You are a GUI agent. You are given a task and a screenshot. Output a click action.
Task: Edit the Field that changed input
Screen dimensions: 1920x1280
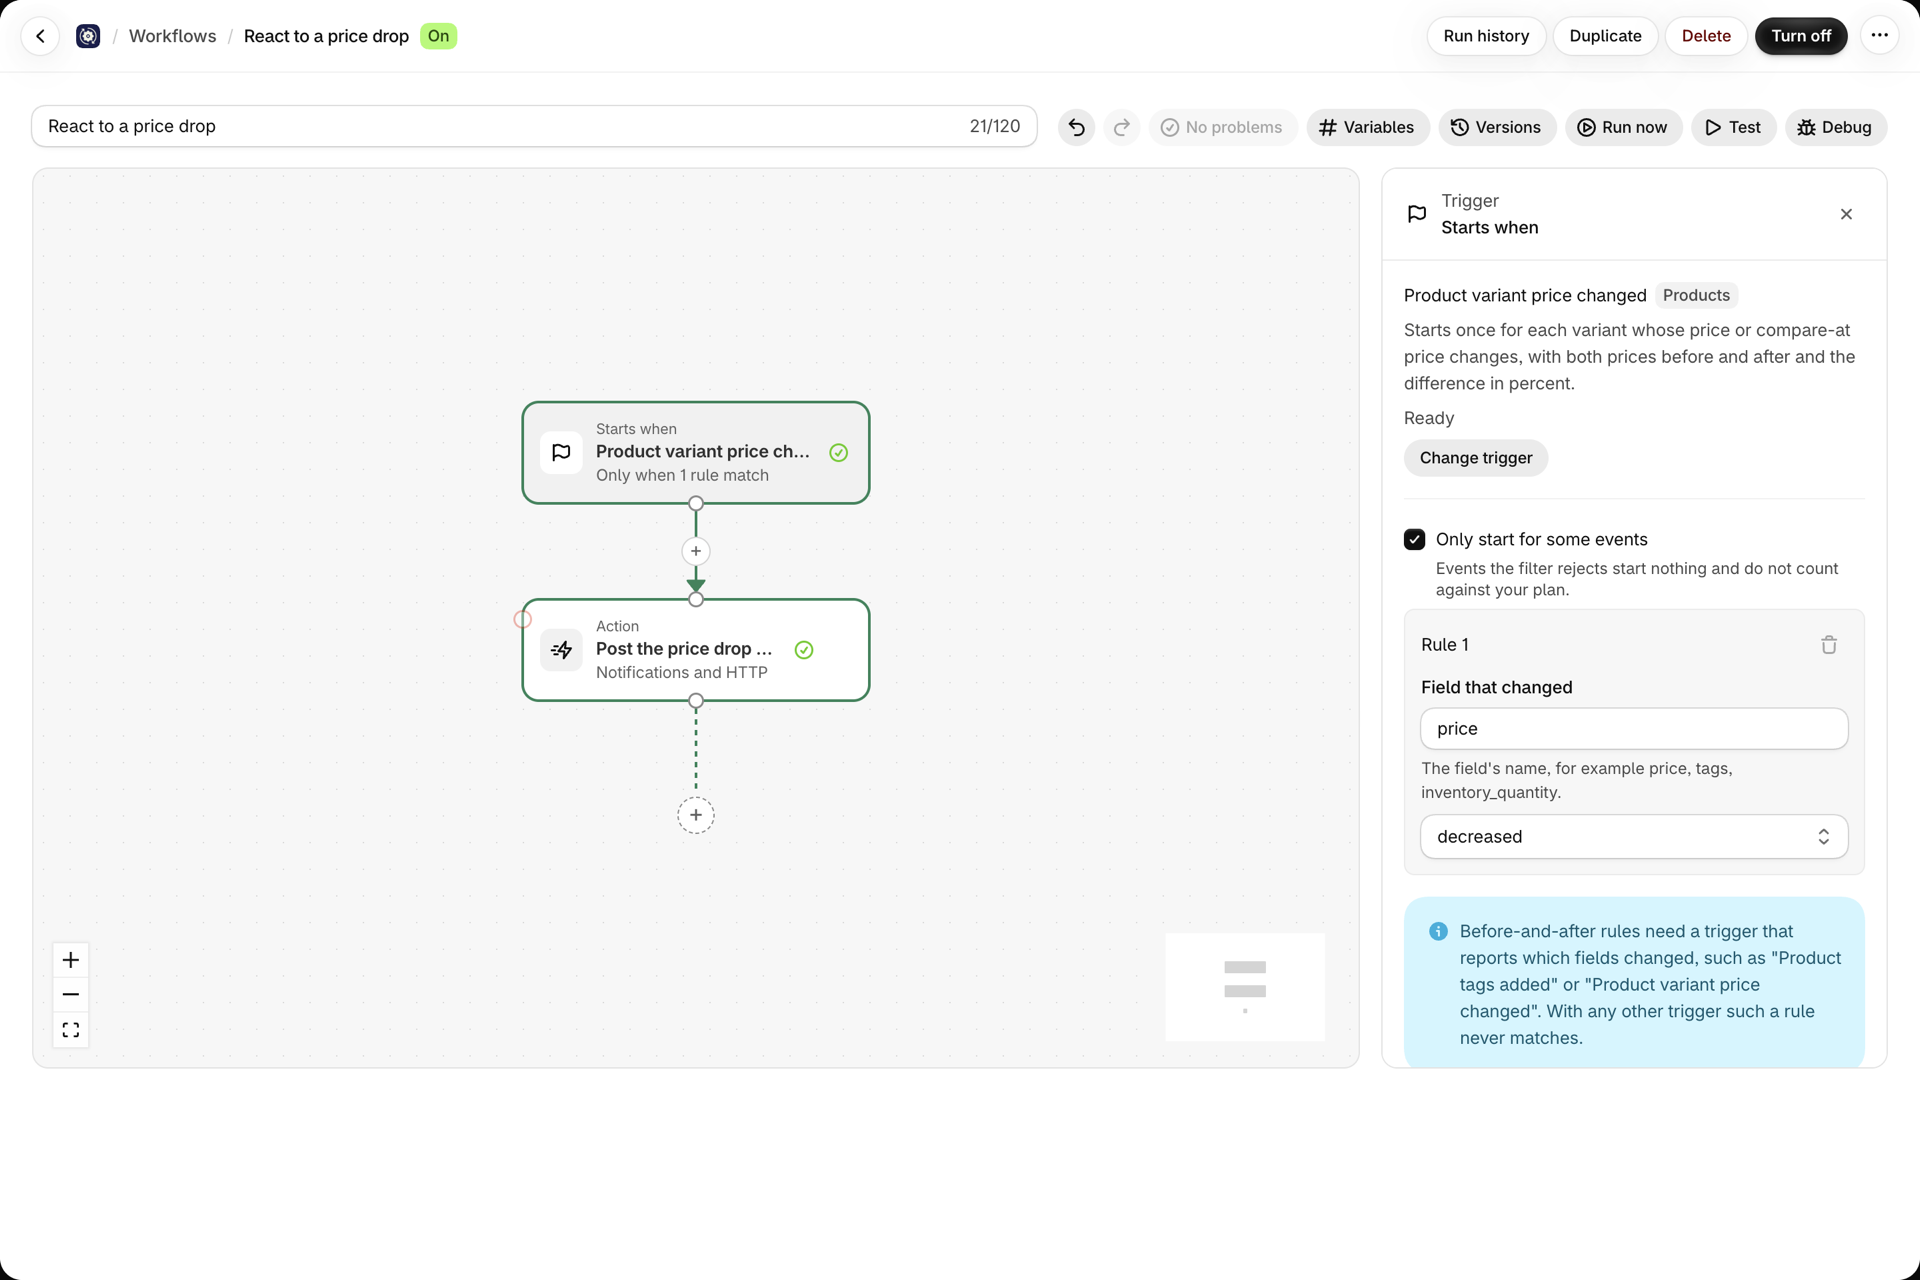[x=1634, y=729]
